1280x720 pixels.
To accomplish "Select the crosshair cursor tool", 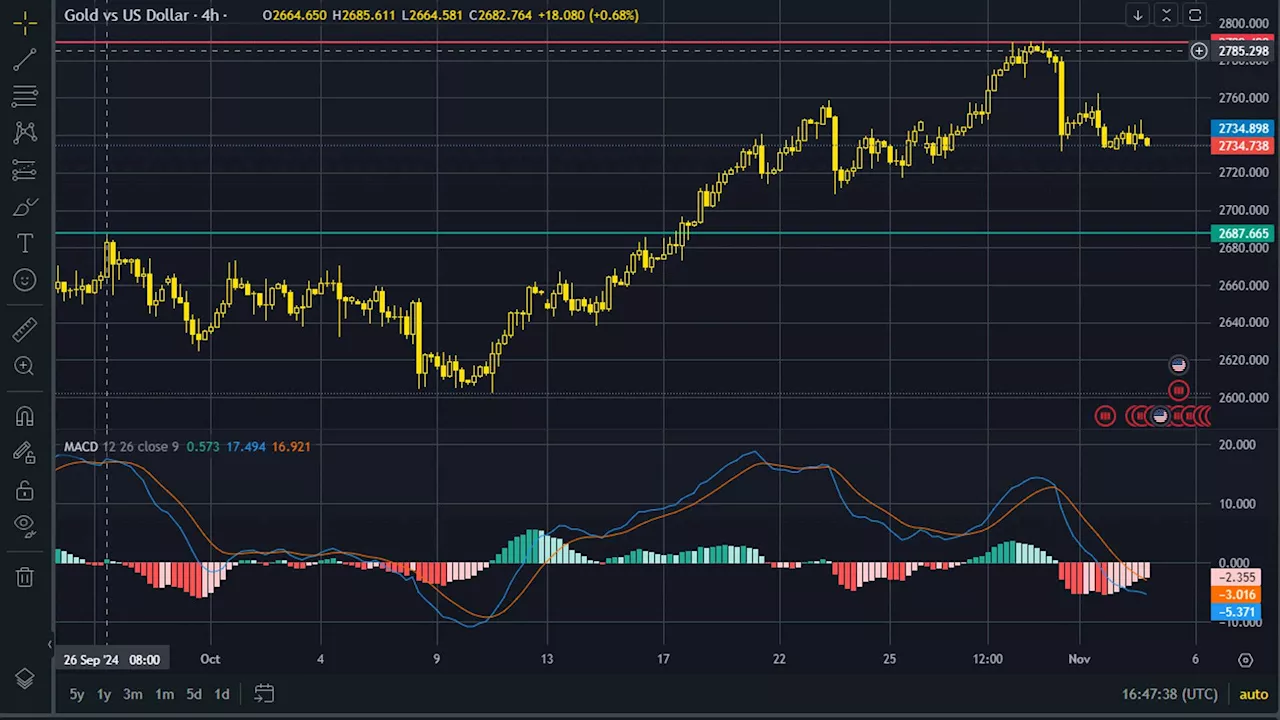I will click(25, 22).
